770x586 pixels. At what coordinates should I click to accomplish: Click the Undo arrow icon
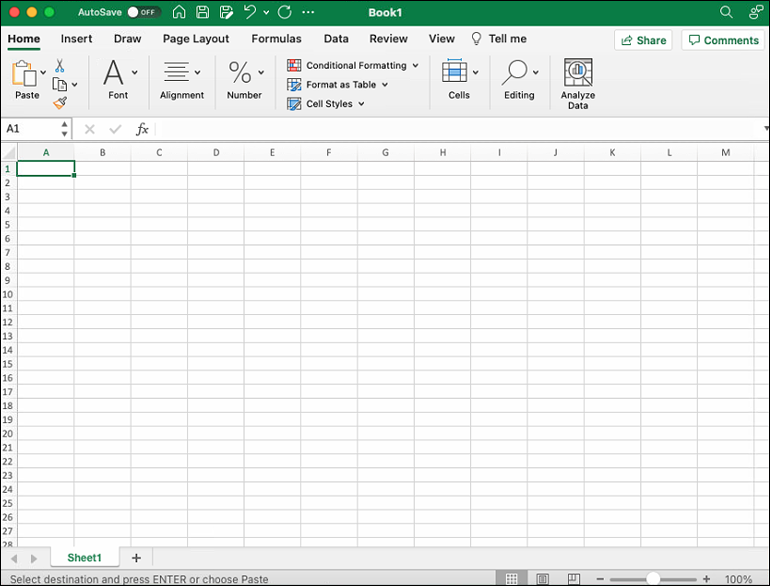click(249, 11)
